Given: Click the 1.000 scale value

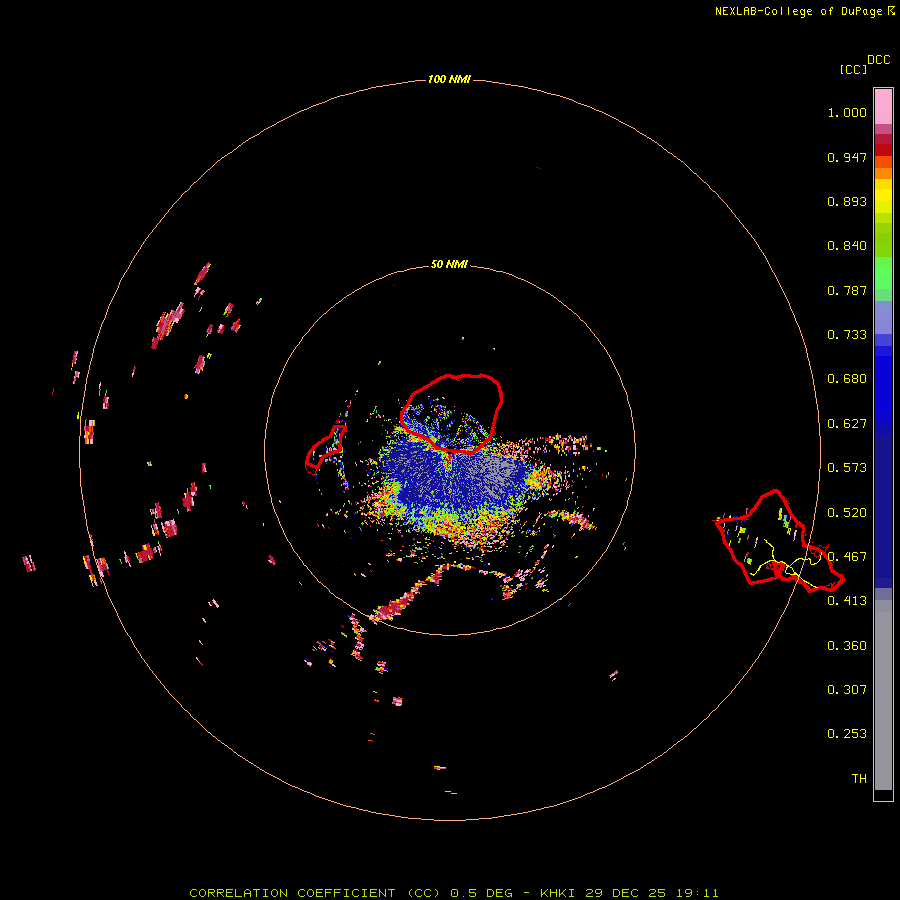Looking at the screenshot, I should click(847, 112).
